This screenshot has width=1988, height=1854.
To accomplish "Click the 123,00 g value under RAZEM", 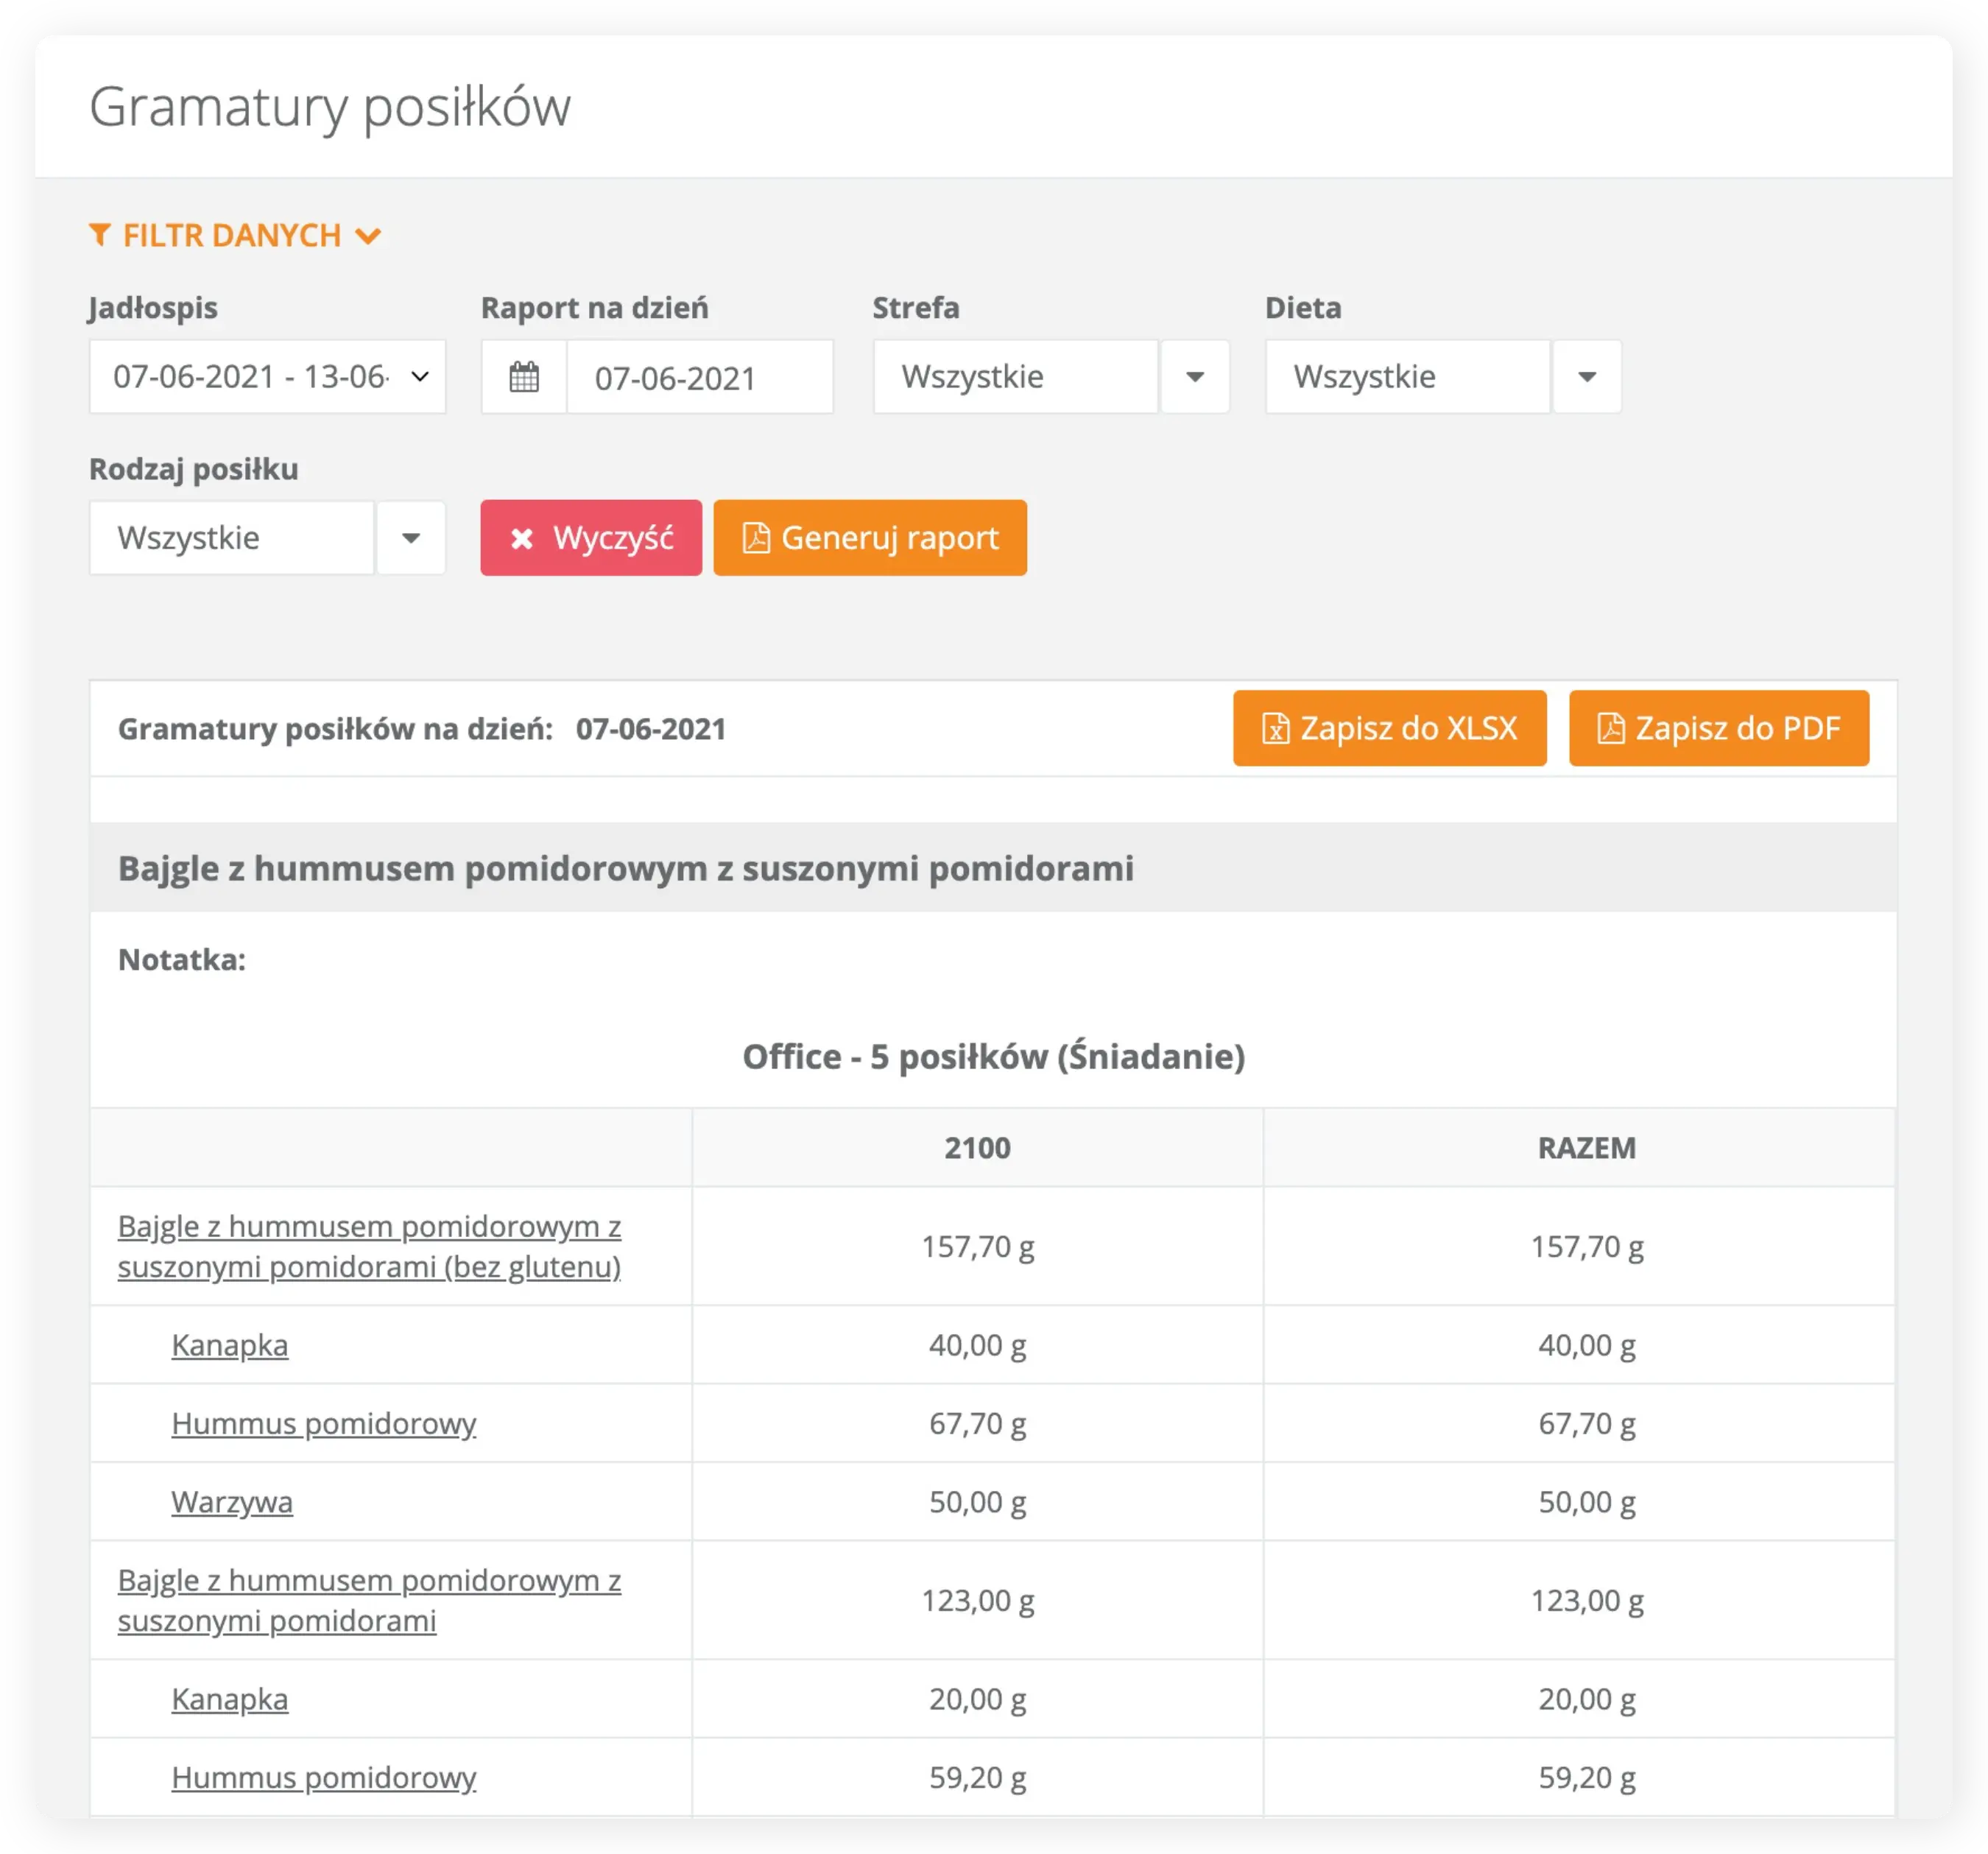I will tap(1586, 1600).
